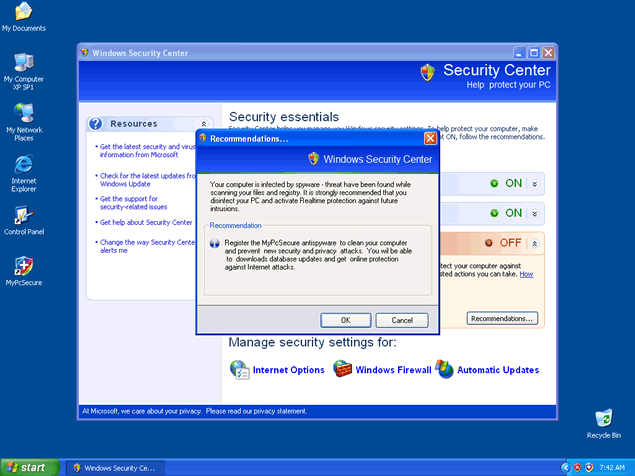Expand the topmost ON section chevron
The height and width of the screenshot is (476, 635).
[x=535, y=184]
